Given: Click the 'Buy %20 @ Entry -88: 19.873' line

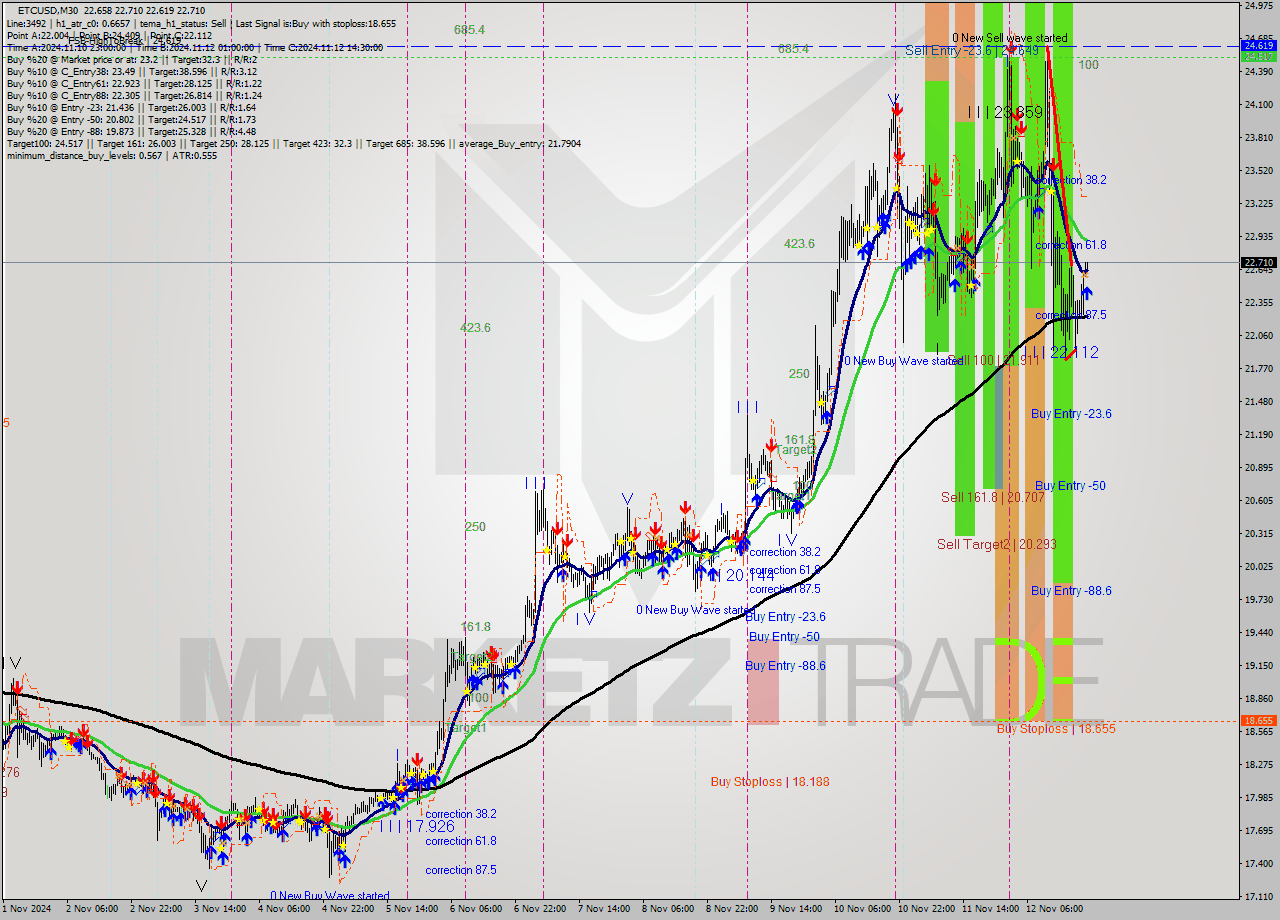Looking at the screenshot, I should [x=131, y=131].
